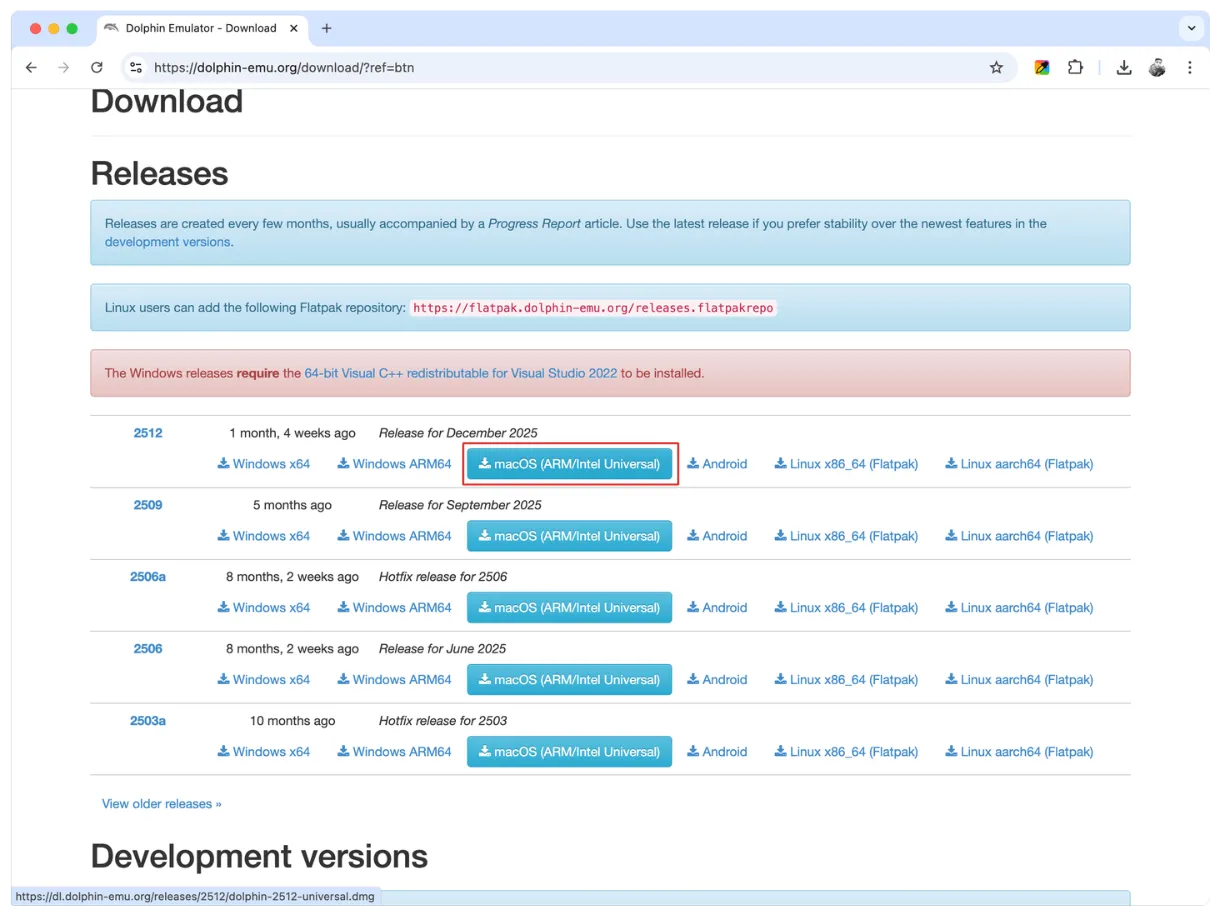
Task: Open the user profile avatar
Action: [1157, 67]
